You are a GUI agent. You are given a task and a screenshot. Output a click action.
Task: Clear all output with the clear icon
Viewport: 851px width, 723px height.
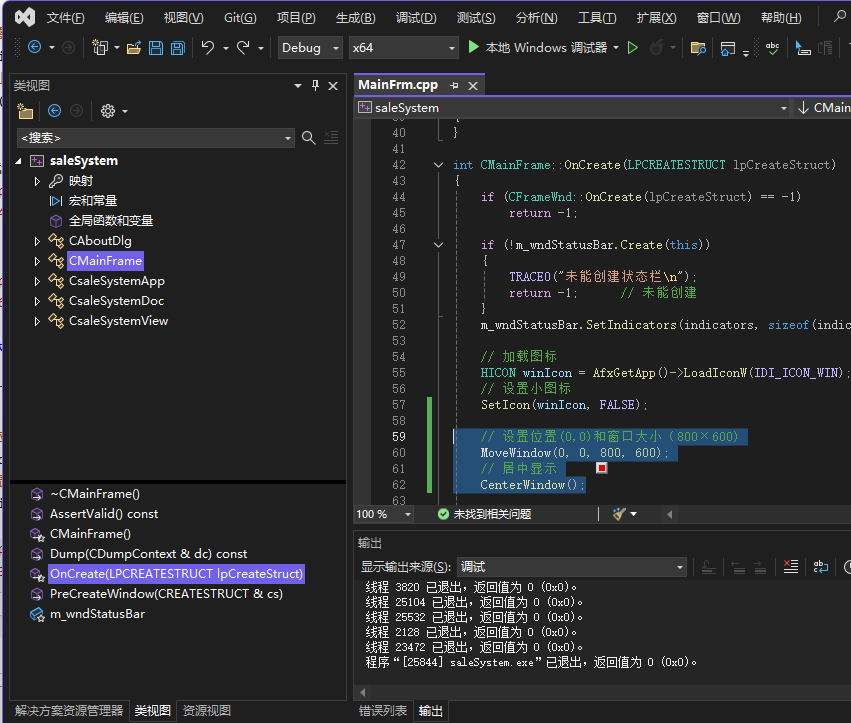point(791,567)
